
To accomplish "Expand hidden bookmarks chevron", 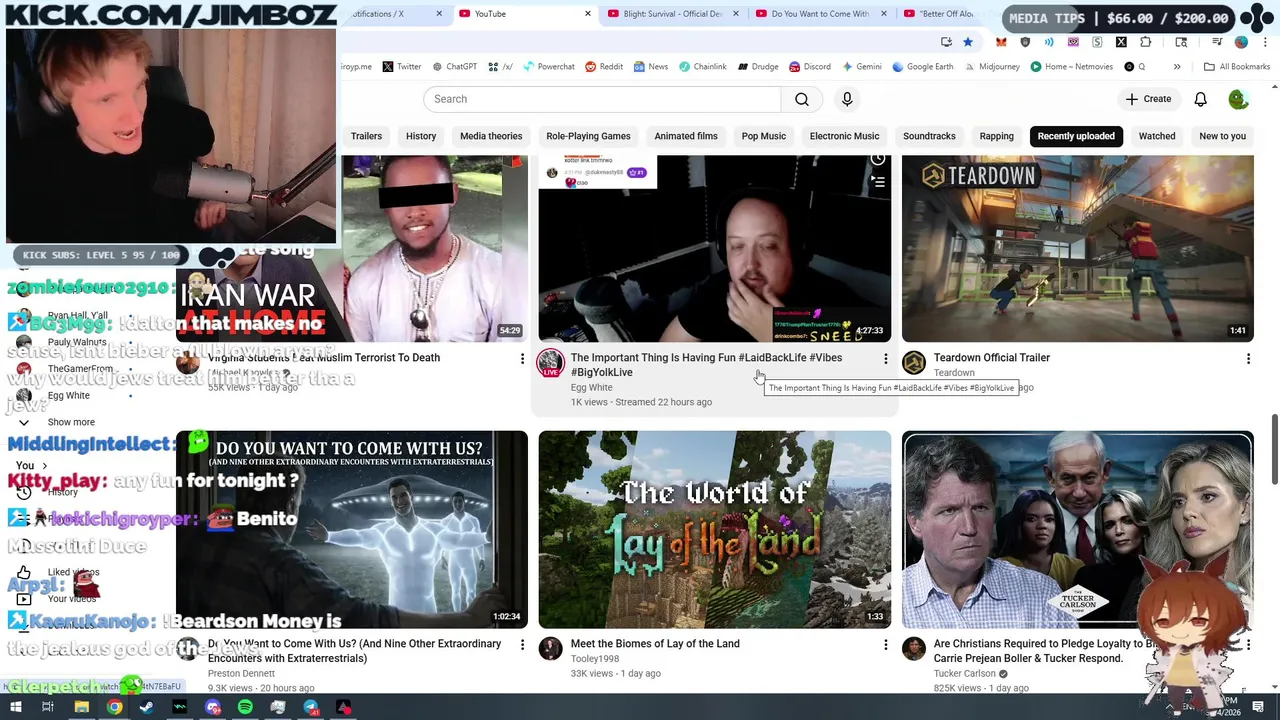I will (x=1177, y=67).
